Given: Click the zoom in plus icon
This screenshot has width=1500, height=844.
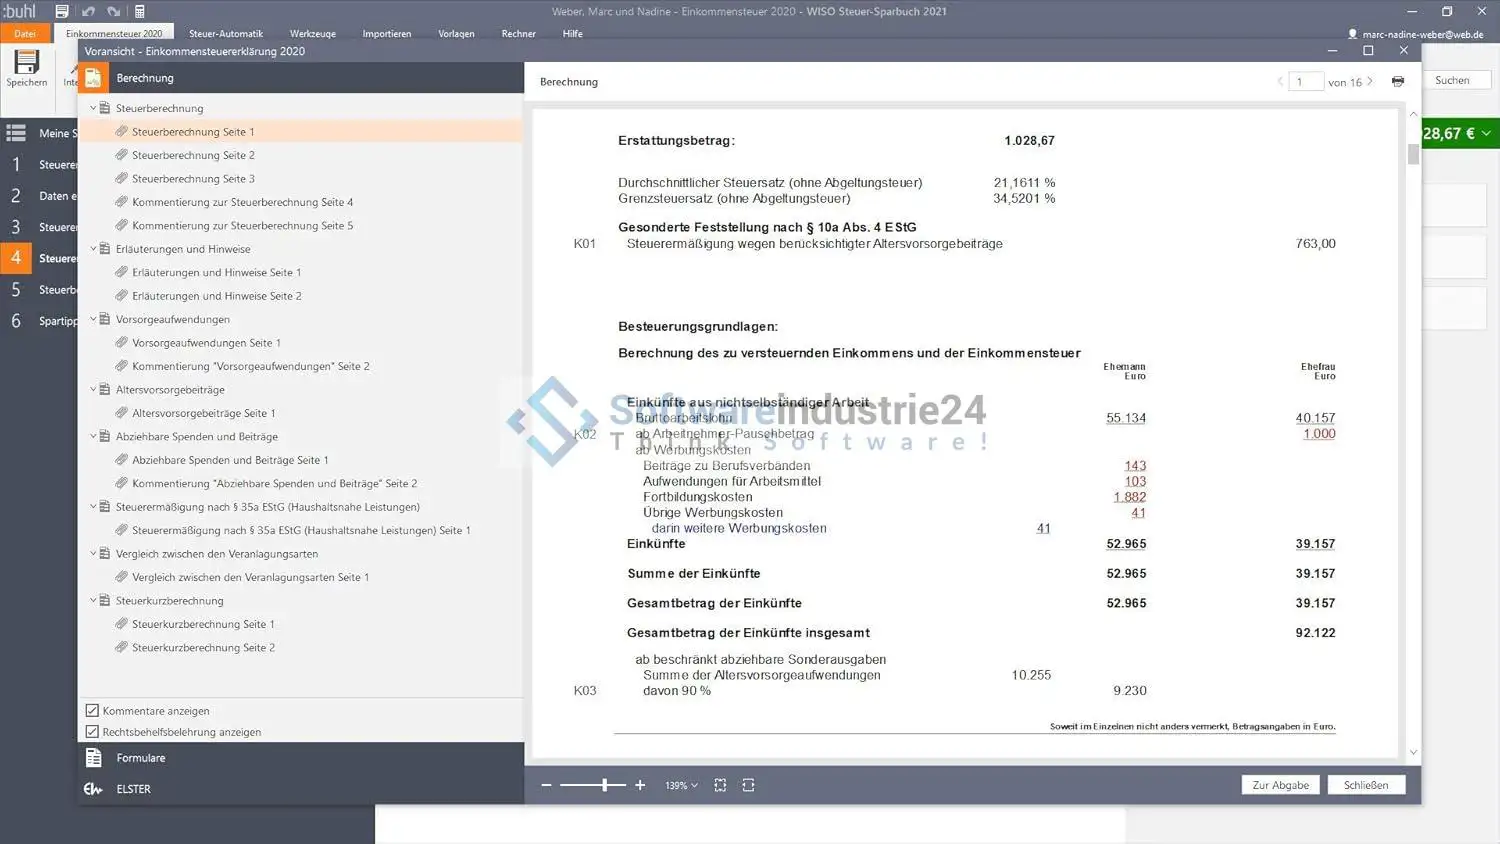Looking at the screenshot, I should [x=640, y=785].
